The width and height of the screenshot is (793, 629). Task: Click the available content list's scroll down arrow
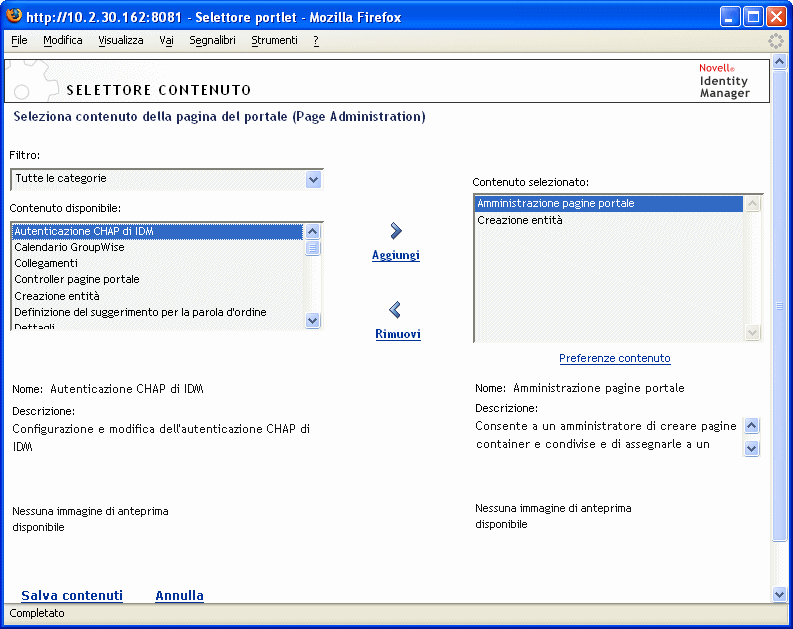[x=313, y=320]
